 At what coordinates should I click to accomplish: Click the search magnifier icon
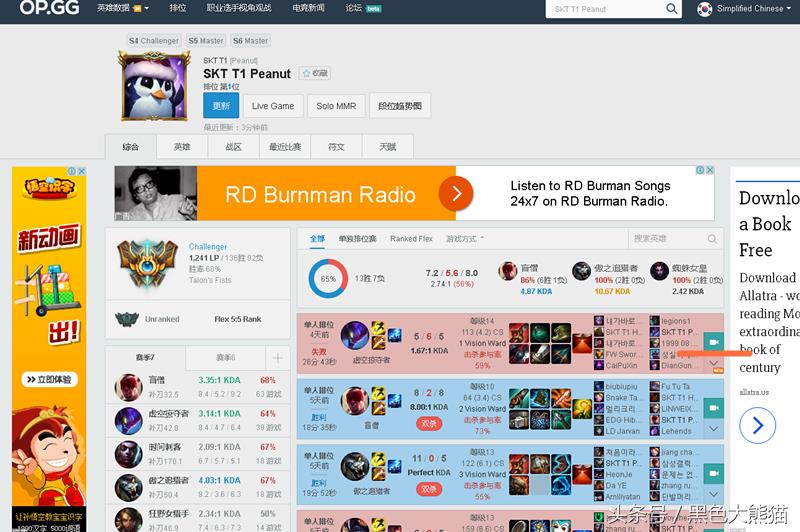(x=672, y=9)
